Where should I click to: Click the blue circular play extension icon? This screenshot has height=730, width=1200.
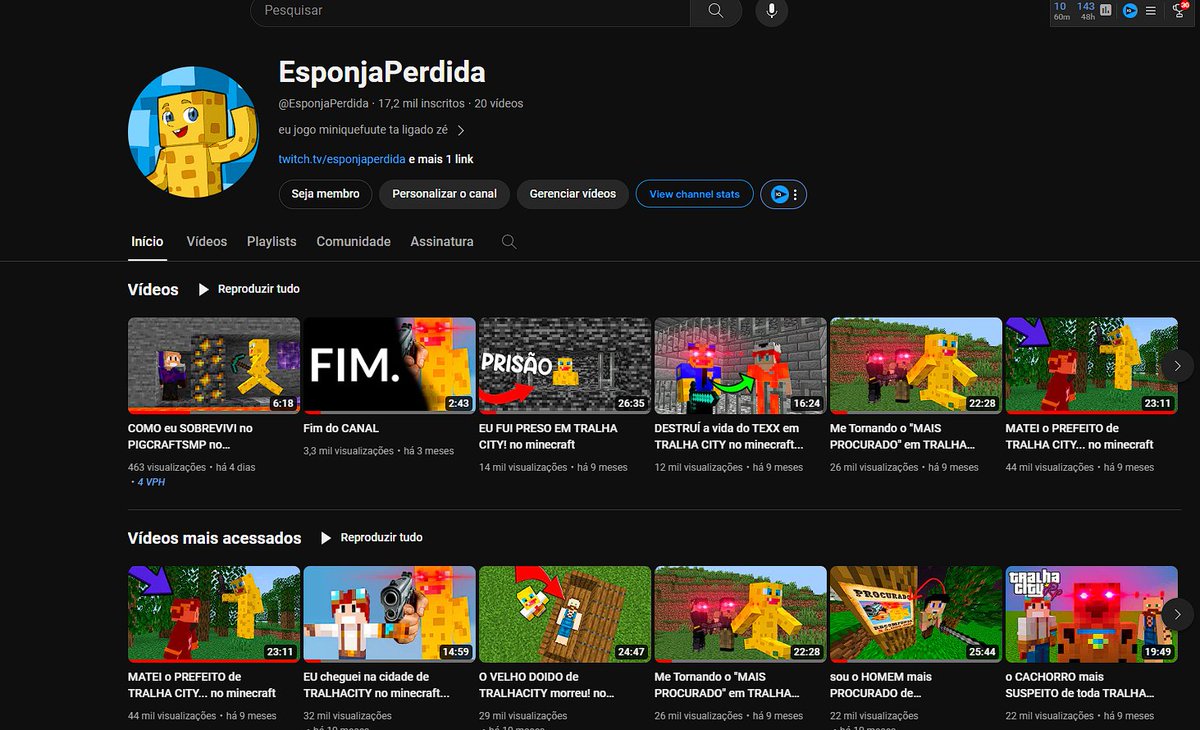[x=1129, y=10]
